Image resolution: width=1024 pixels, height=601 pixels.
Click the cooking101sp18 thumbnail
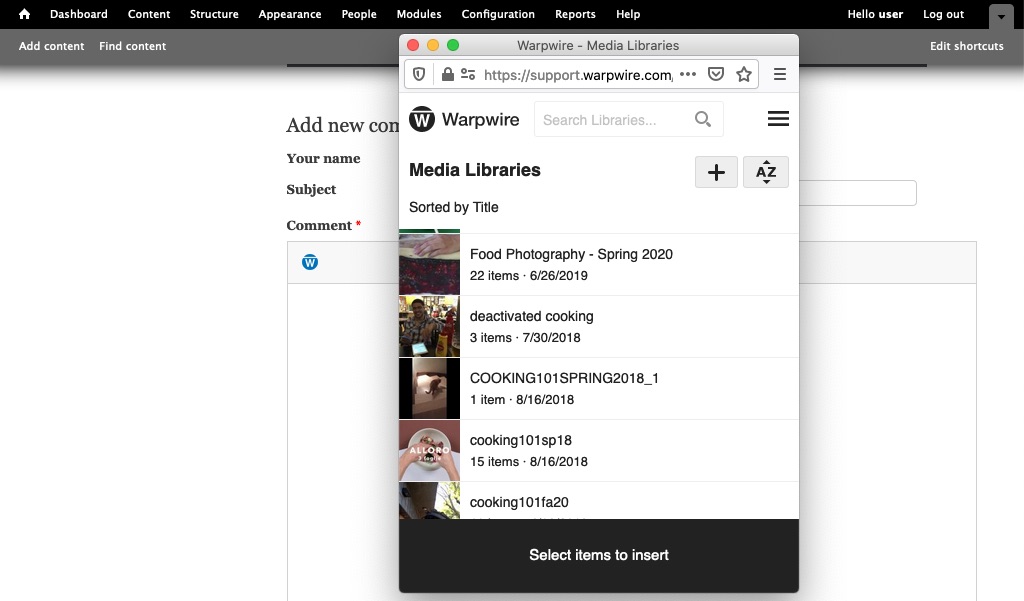coord(429,451)
